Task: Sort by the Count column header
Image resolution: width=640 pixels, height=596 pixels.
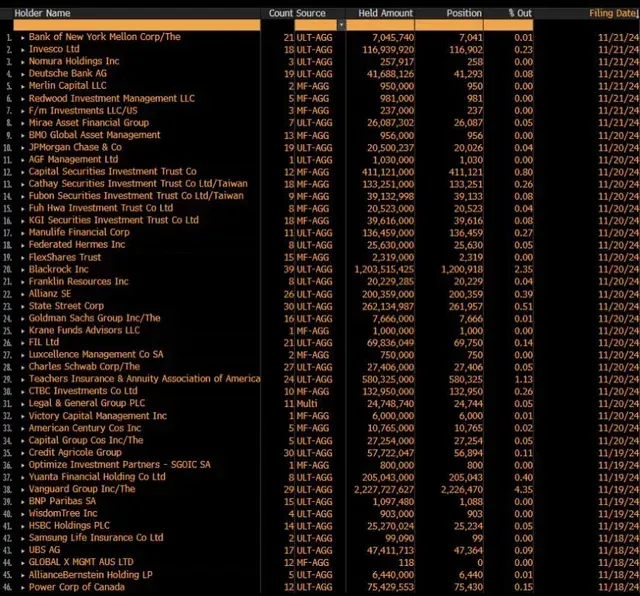Action: click(280, 13)
